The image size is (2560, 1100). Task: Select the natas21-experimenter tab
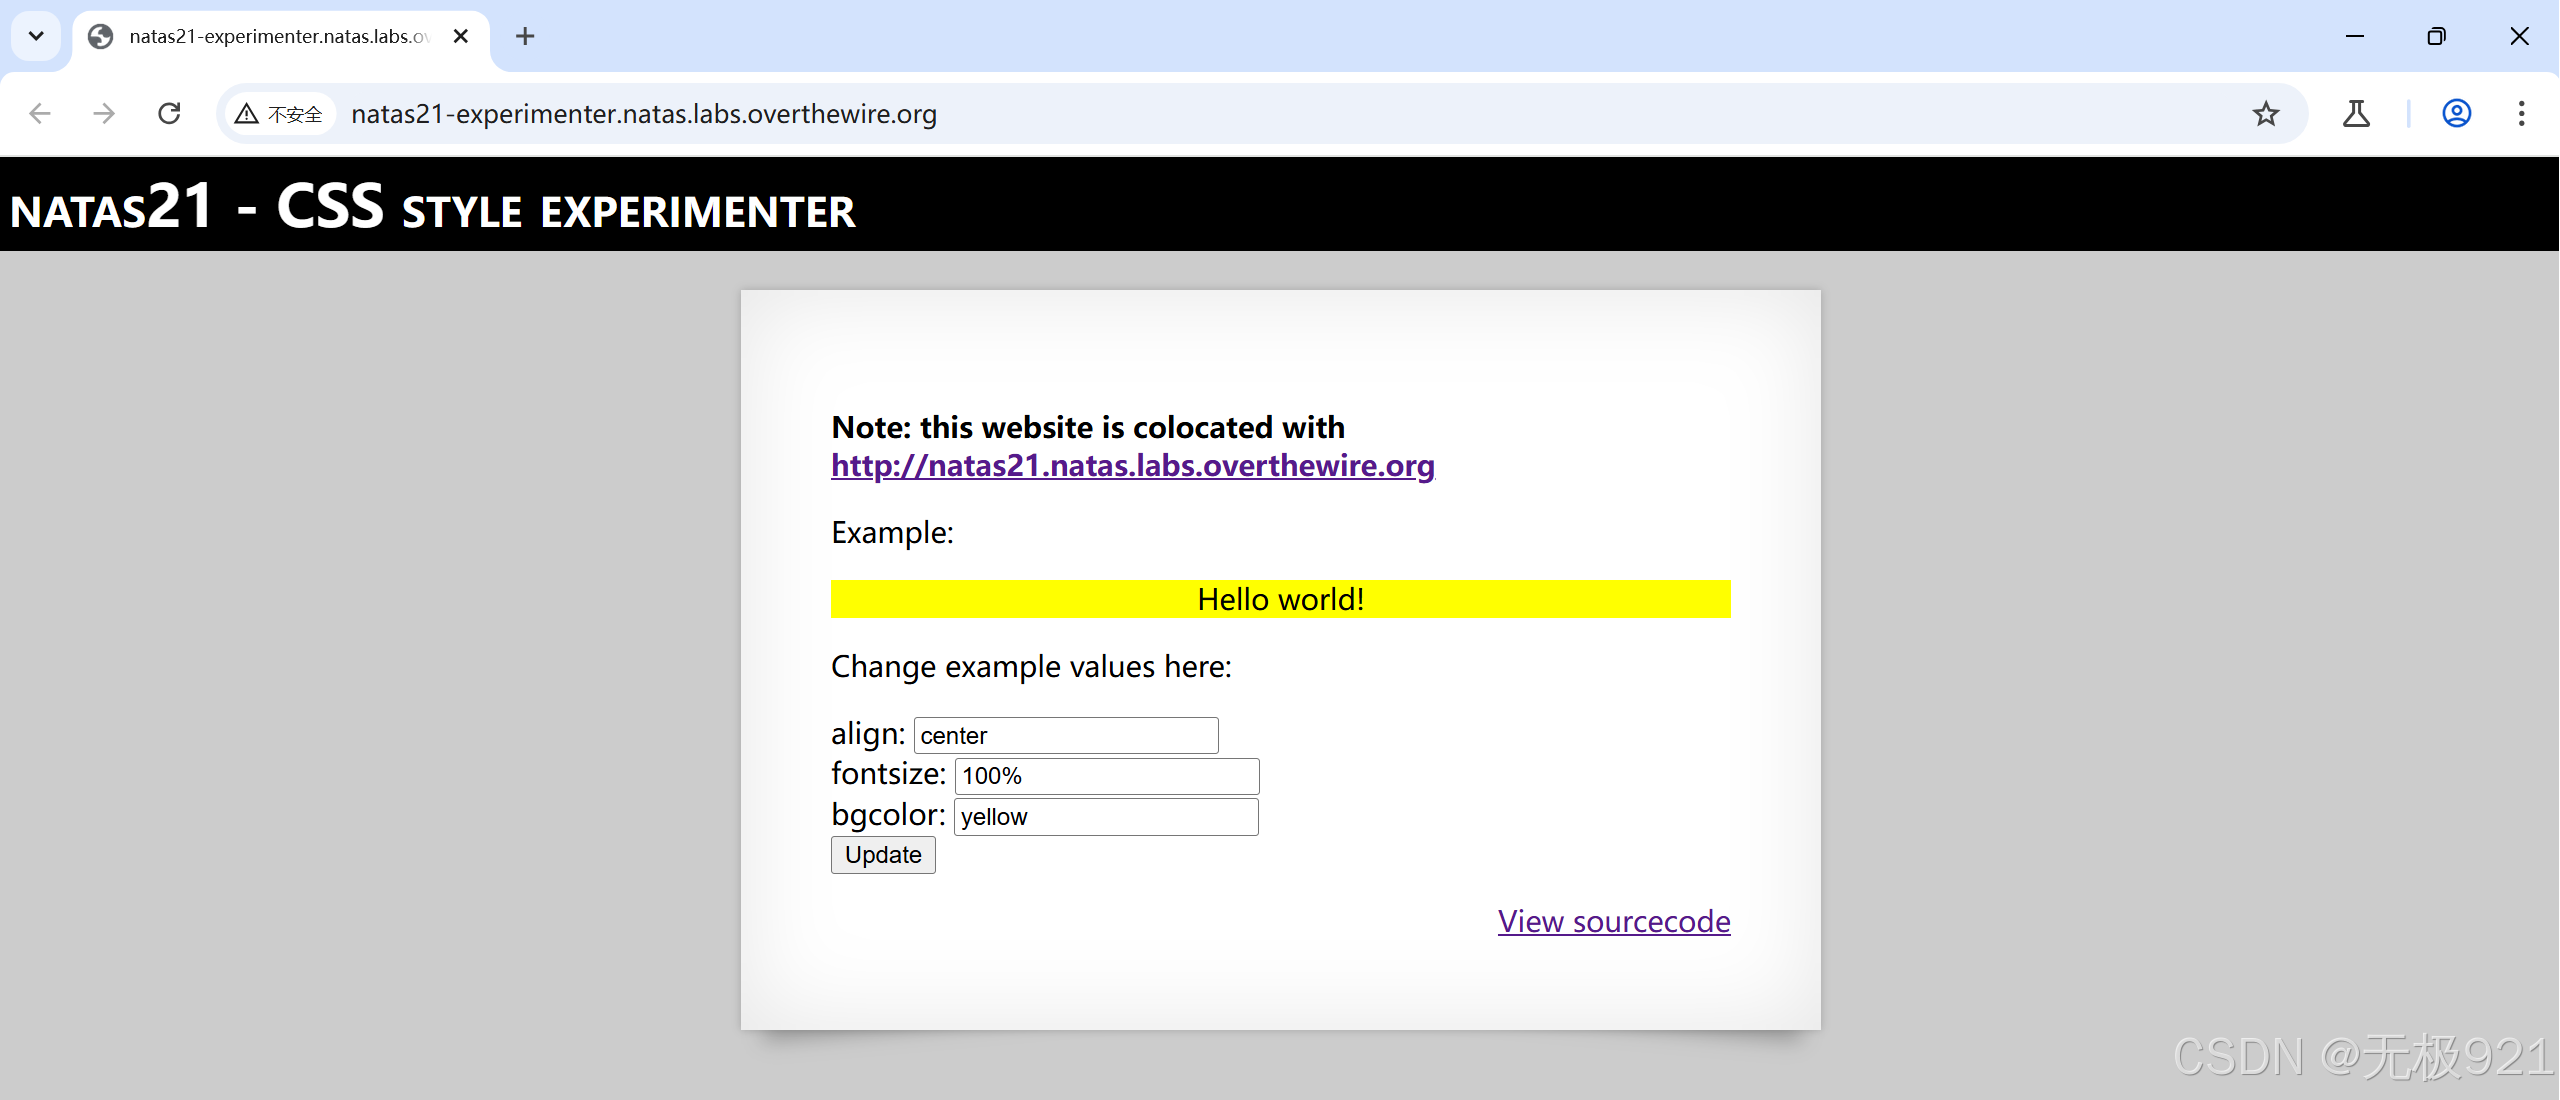(270, 37)
